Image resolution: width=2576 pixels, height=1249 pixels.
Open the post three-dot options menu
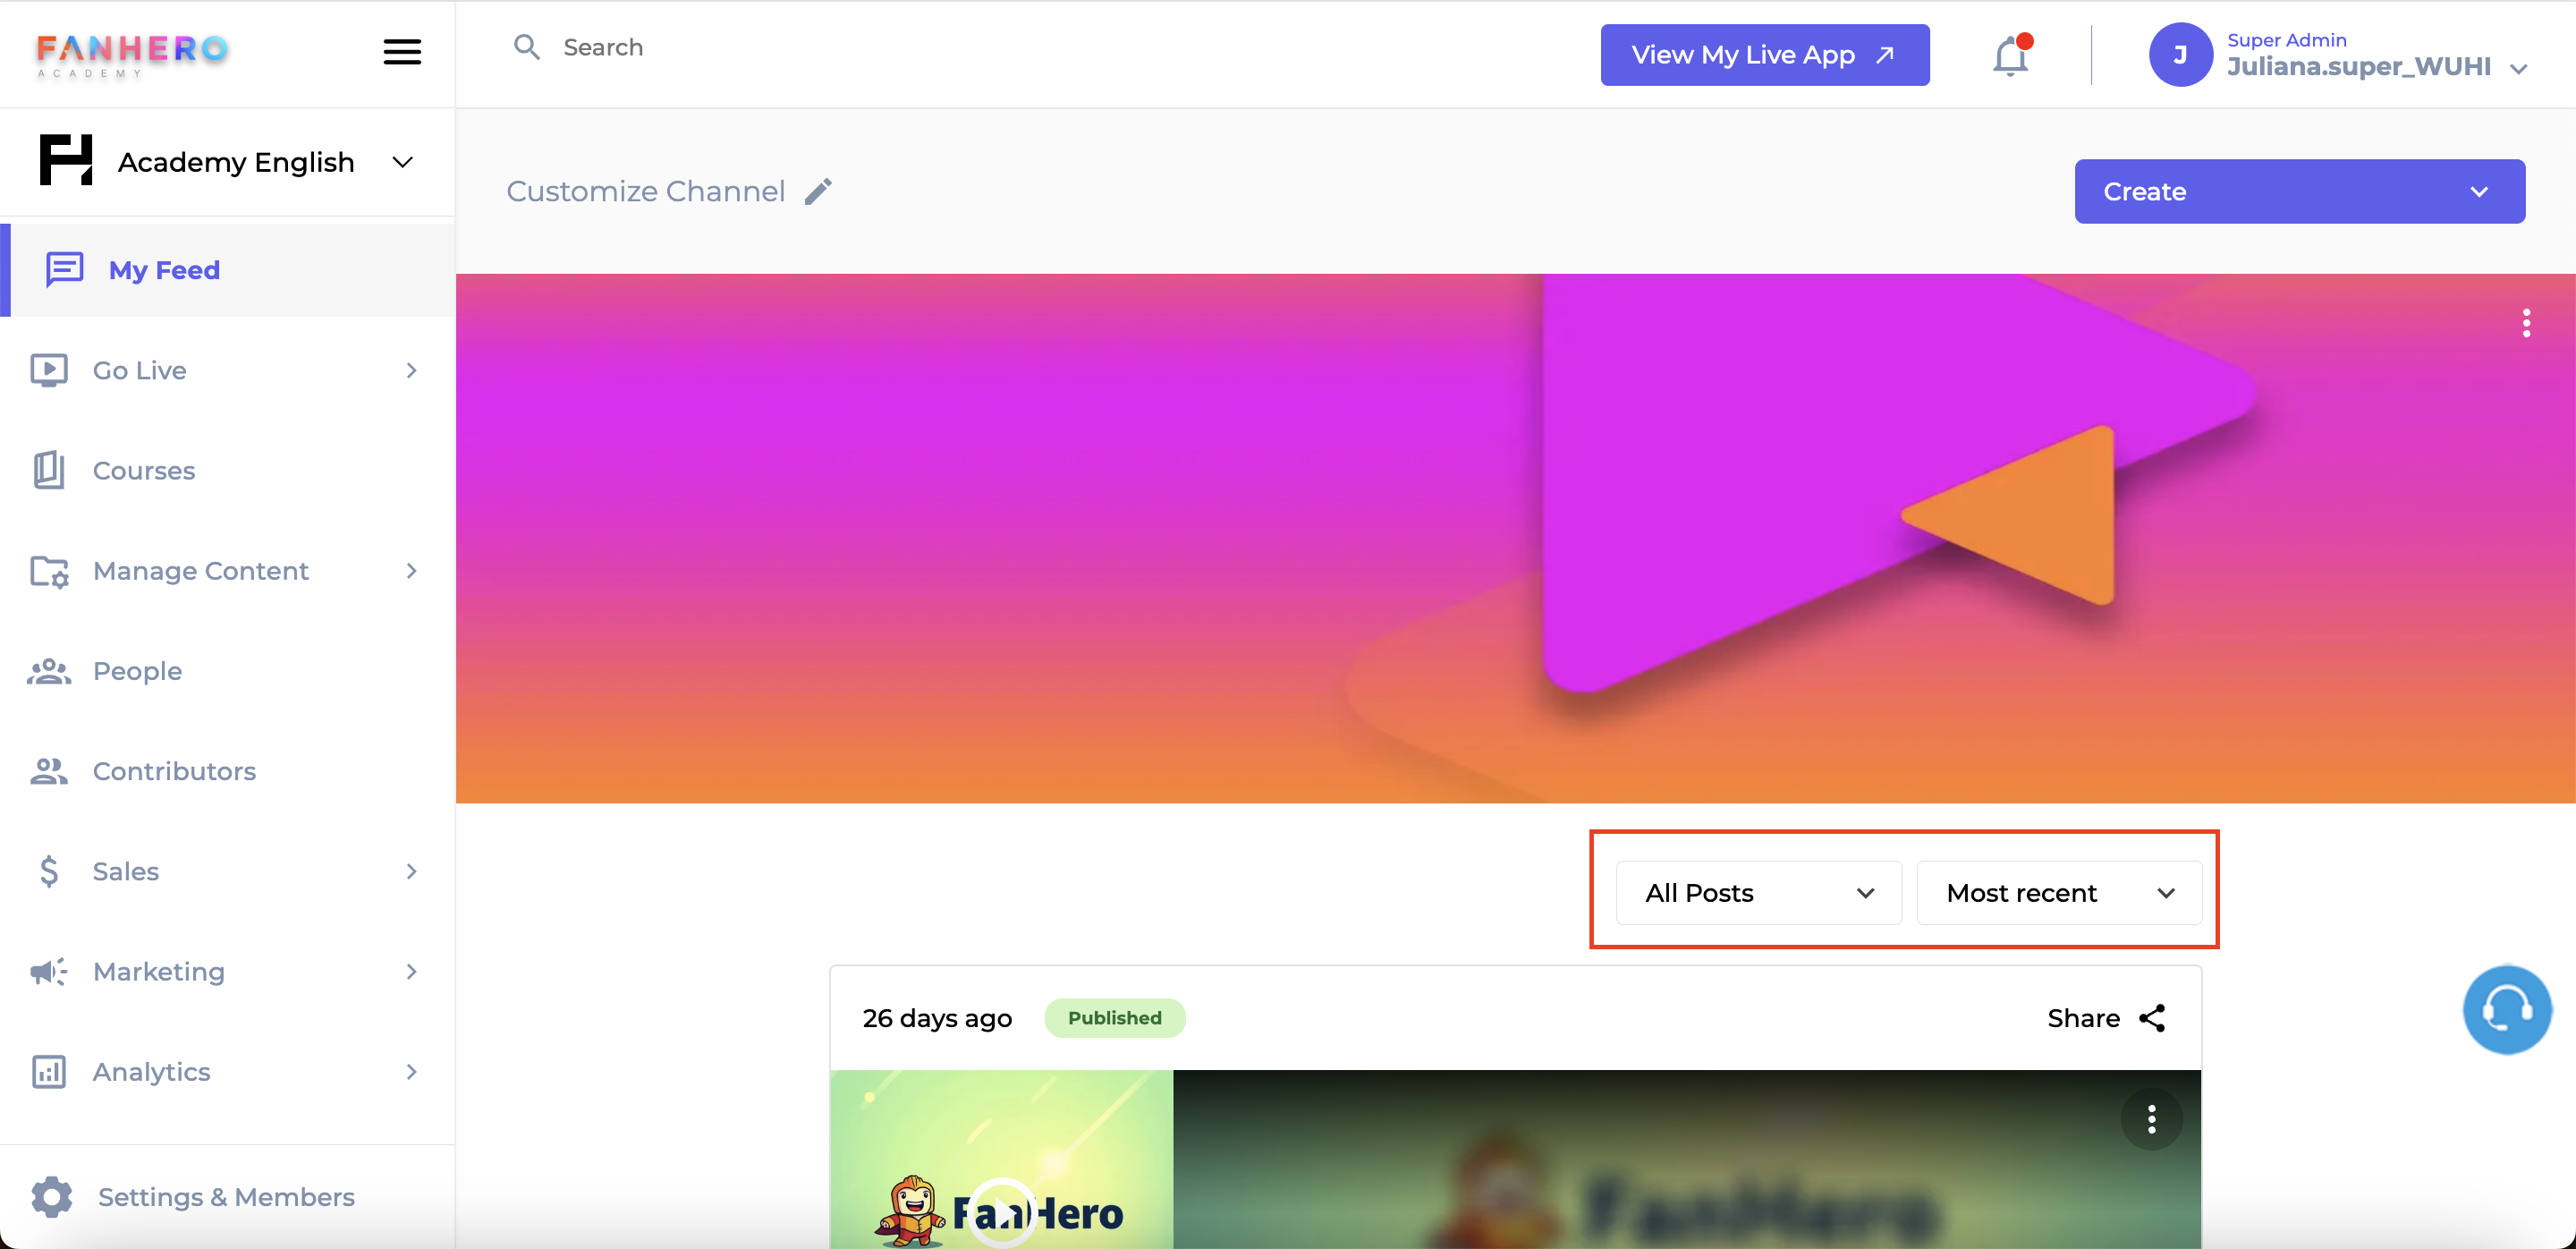point(2151,1119)
